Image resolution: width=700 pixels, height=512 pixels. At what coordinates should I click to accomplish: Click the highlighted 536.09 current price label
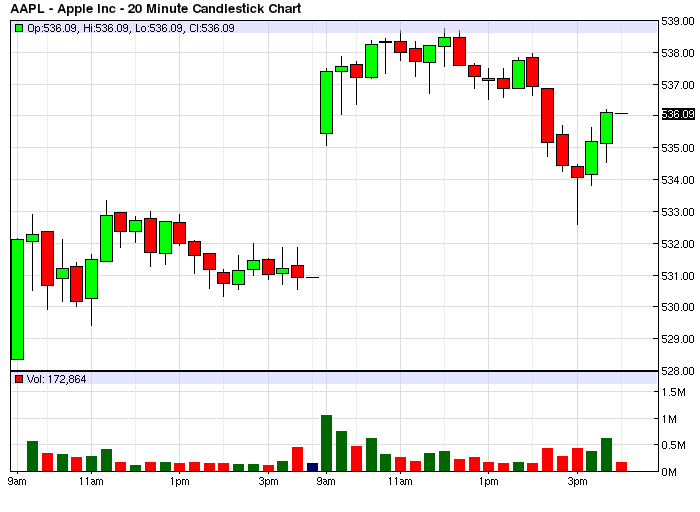point(678,114)
